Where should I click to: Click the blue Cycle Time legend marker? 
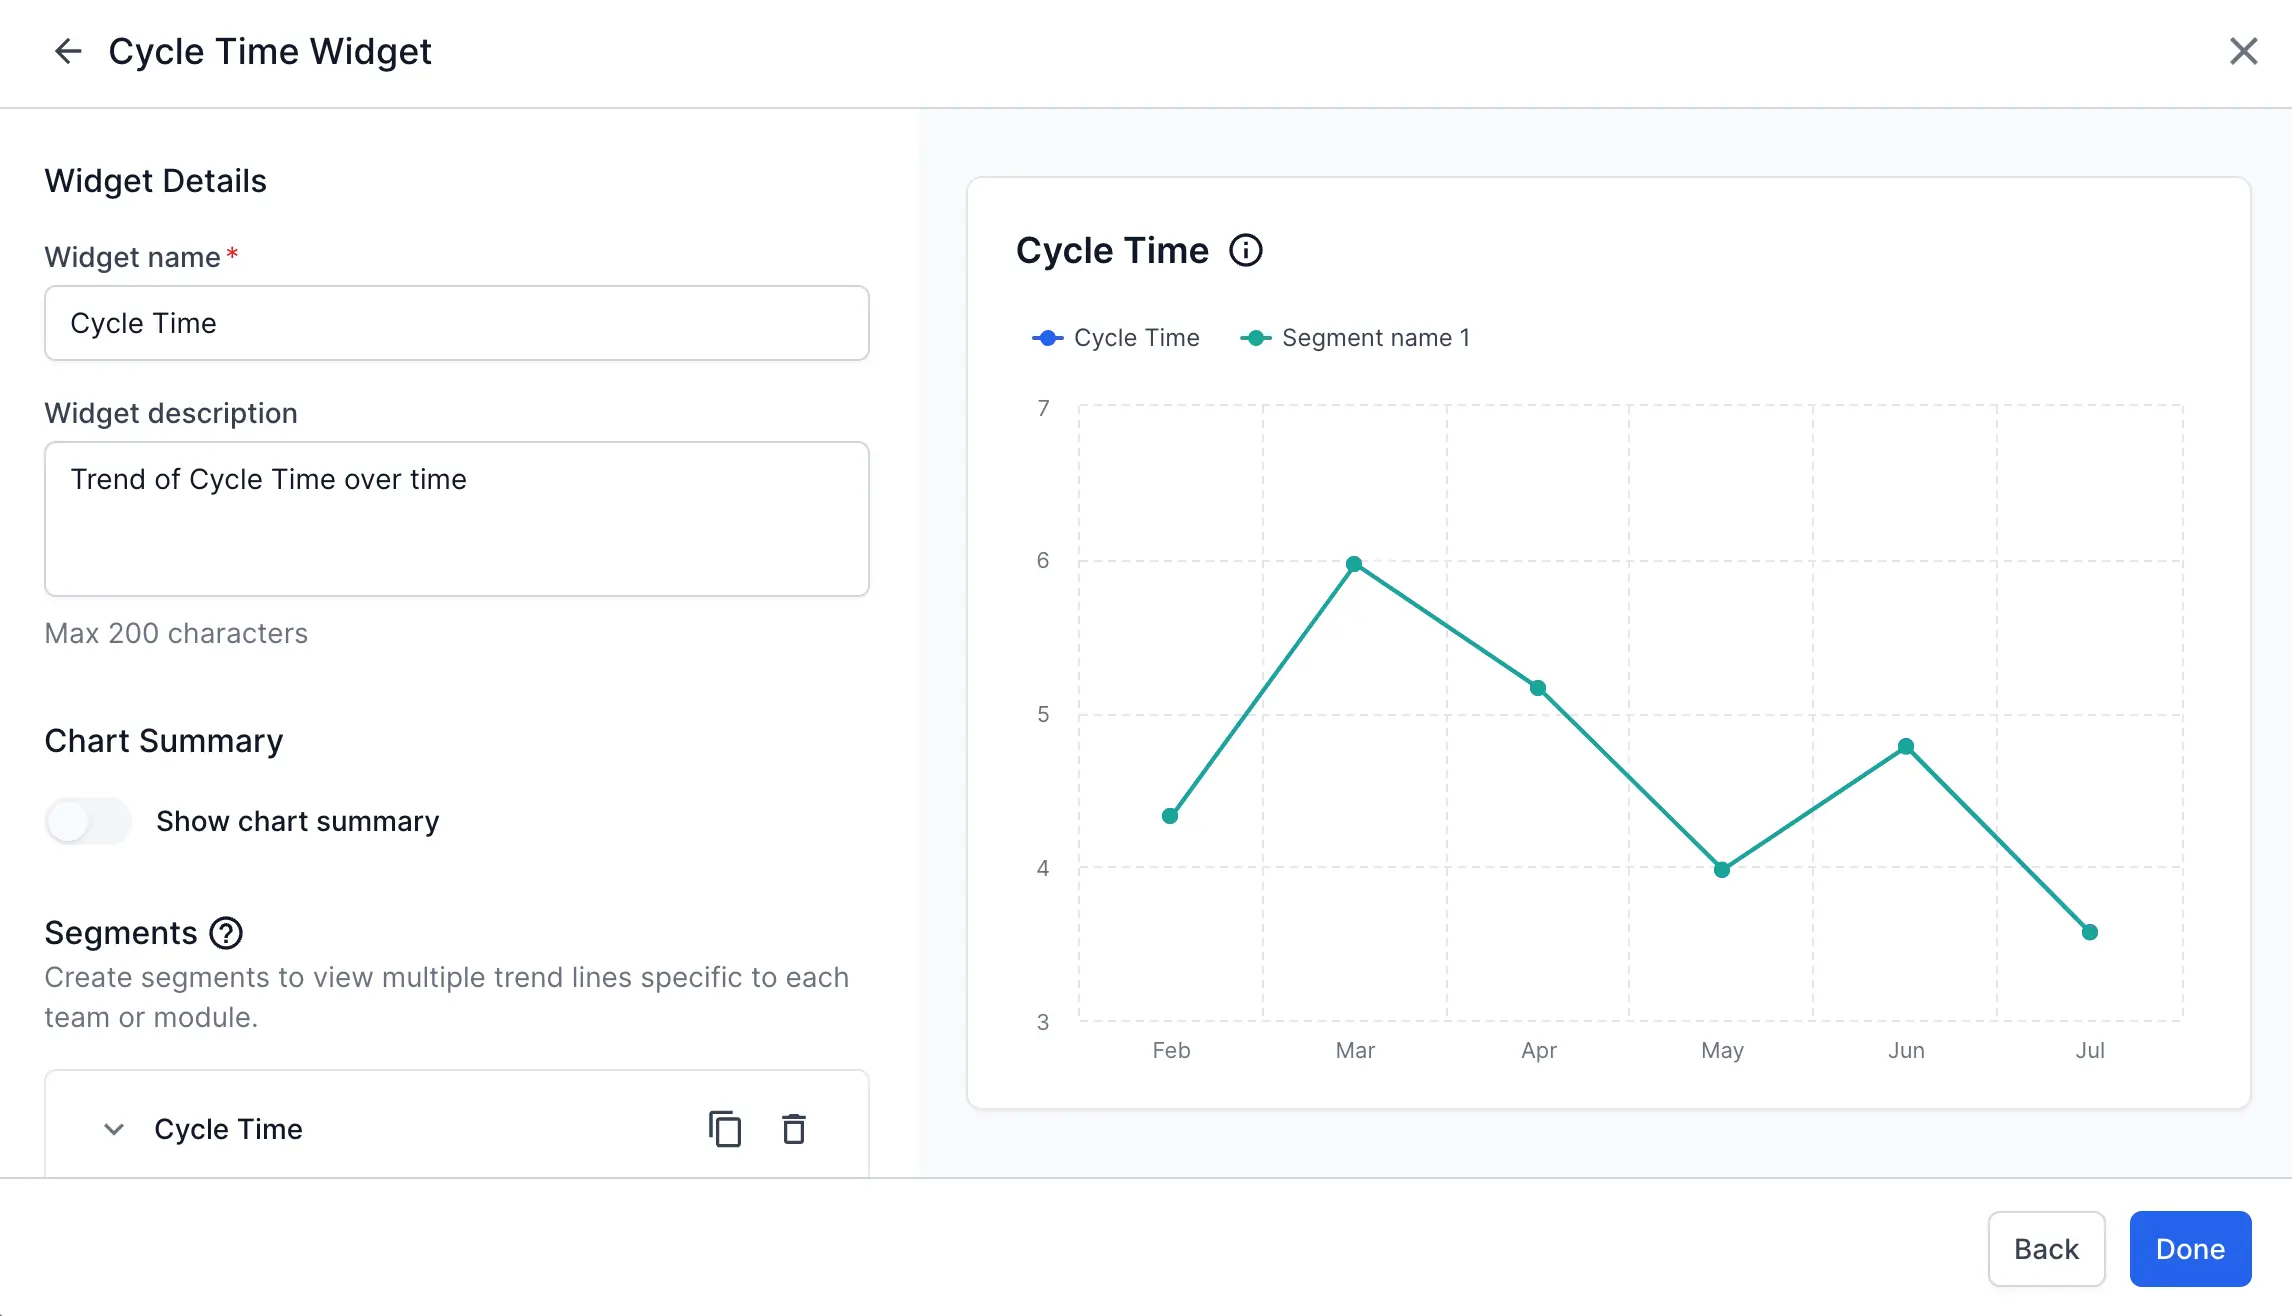click(1047, 338)
